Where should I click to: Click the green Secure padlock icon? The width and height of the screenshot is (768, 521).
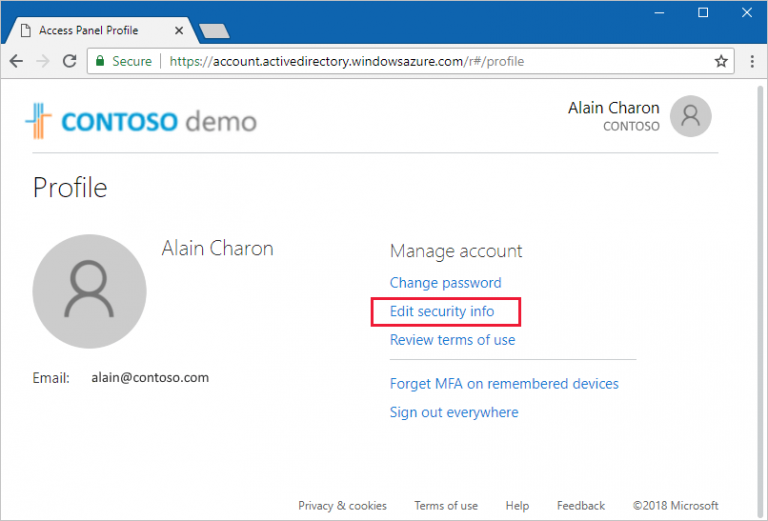coord(99,61)
